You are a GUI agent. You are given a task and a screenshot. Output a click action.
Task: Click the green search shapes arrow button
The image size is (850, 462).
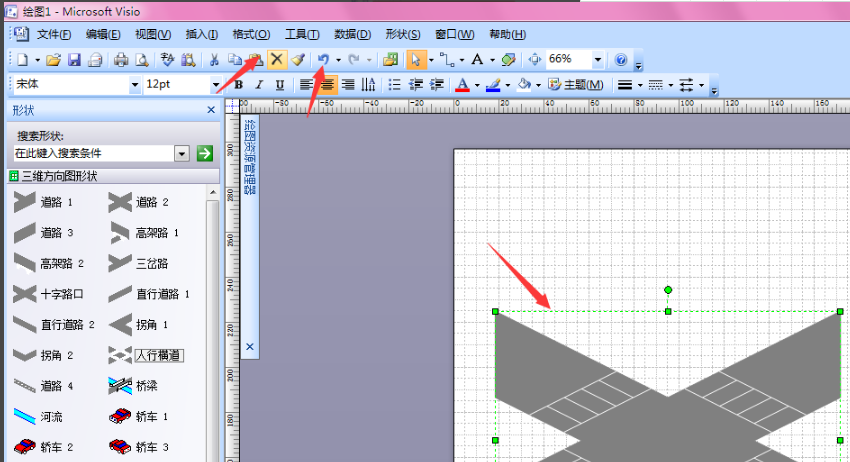[x=205, y=153]
